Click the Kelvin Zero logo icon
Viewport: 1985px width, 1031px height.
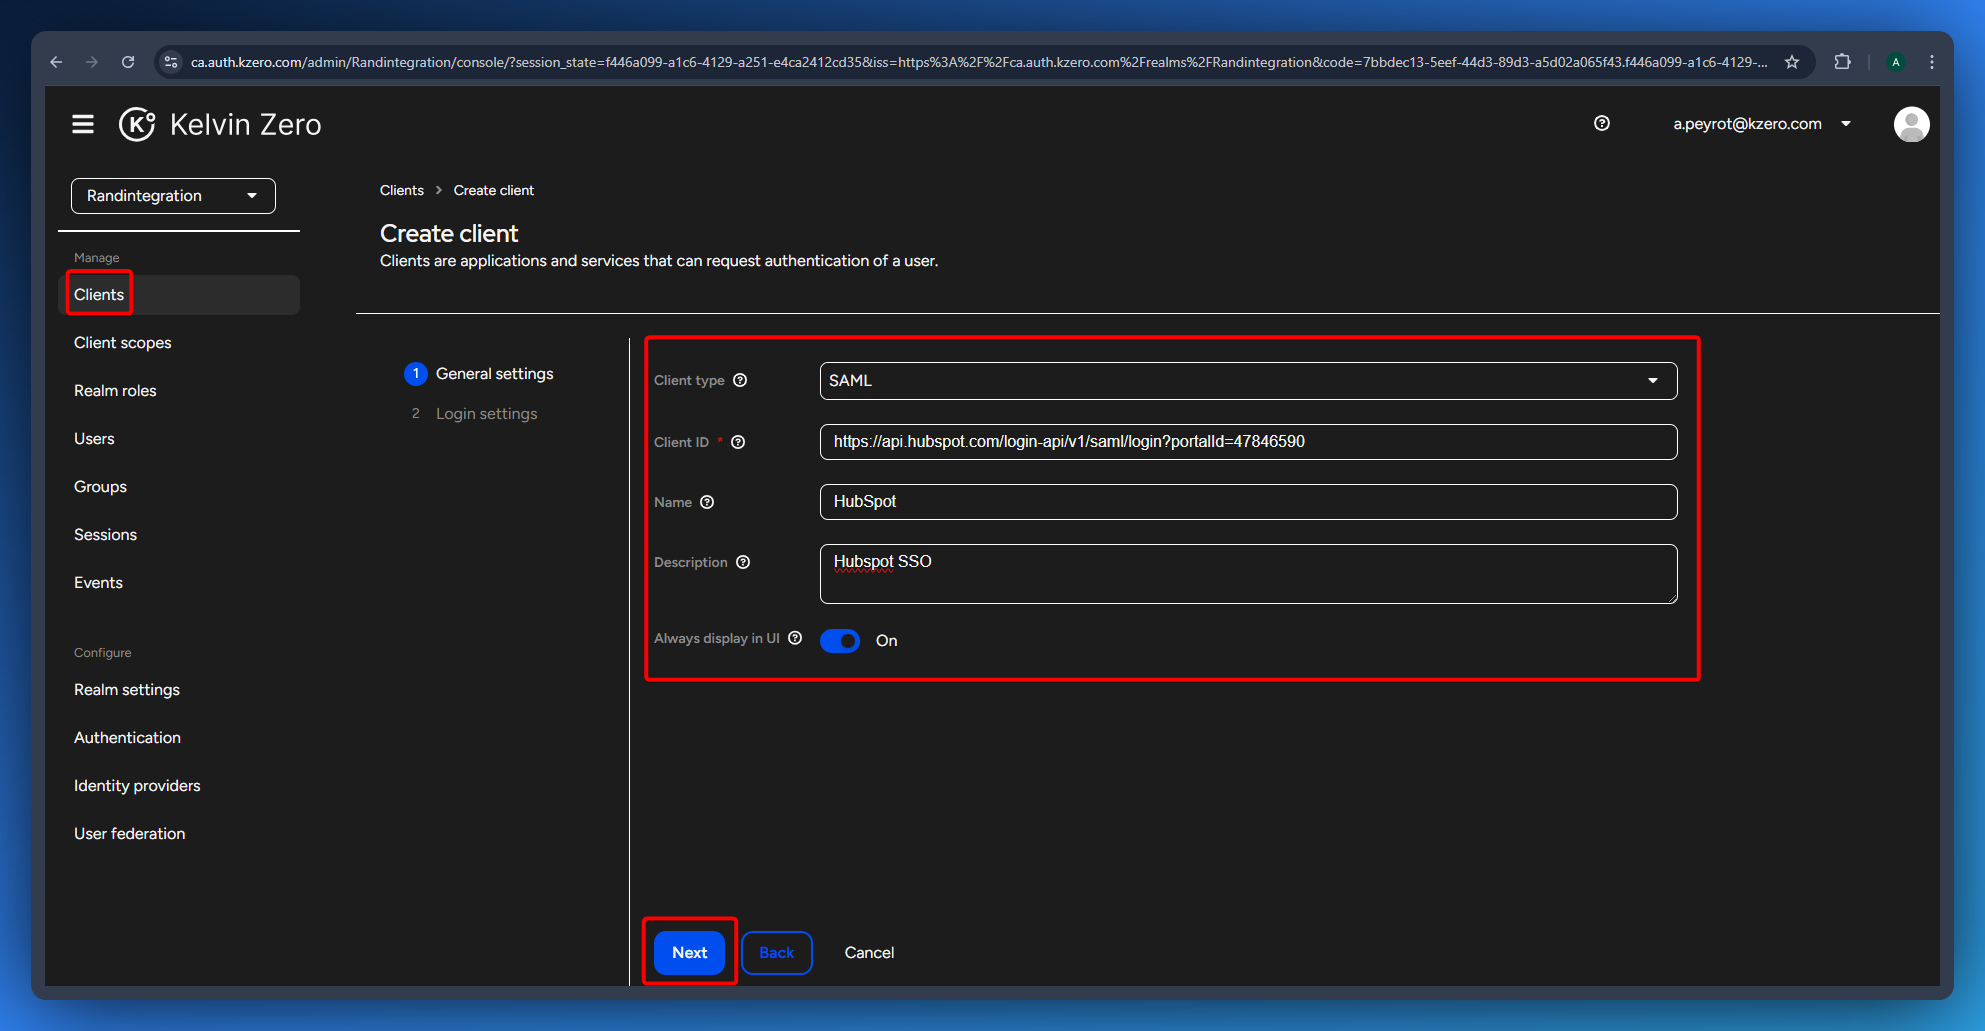(x=137, y=124)
